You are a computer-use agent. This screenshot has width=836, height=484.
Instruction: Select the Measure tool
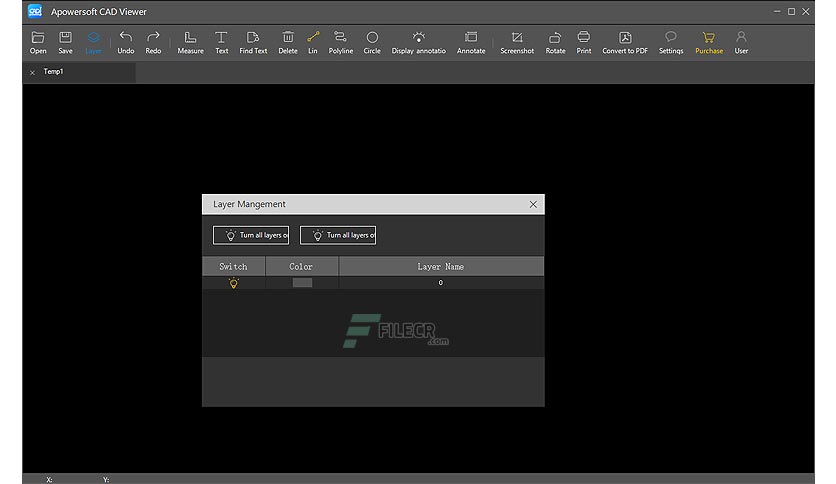pyautogui.click(x=190, y=42)
